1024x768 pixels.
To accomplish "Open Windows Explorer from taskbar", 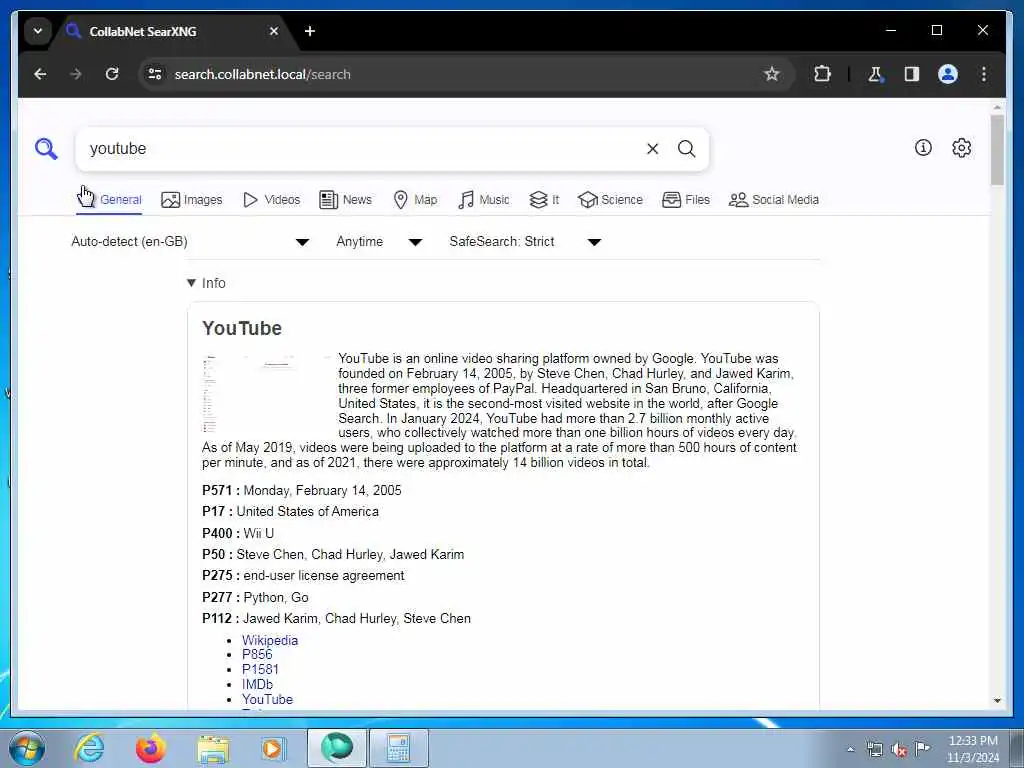I will 213,748.
